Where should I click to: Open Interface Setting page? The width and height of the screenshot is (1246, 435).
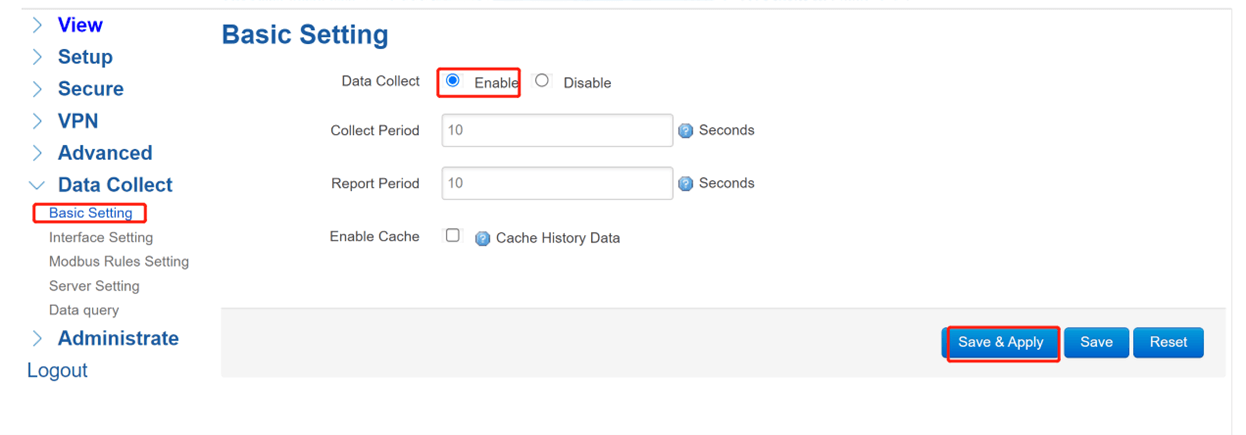point(101,238)
